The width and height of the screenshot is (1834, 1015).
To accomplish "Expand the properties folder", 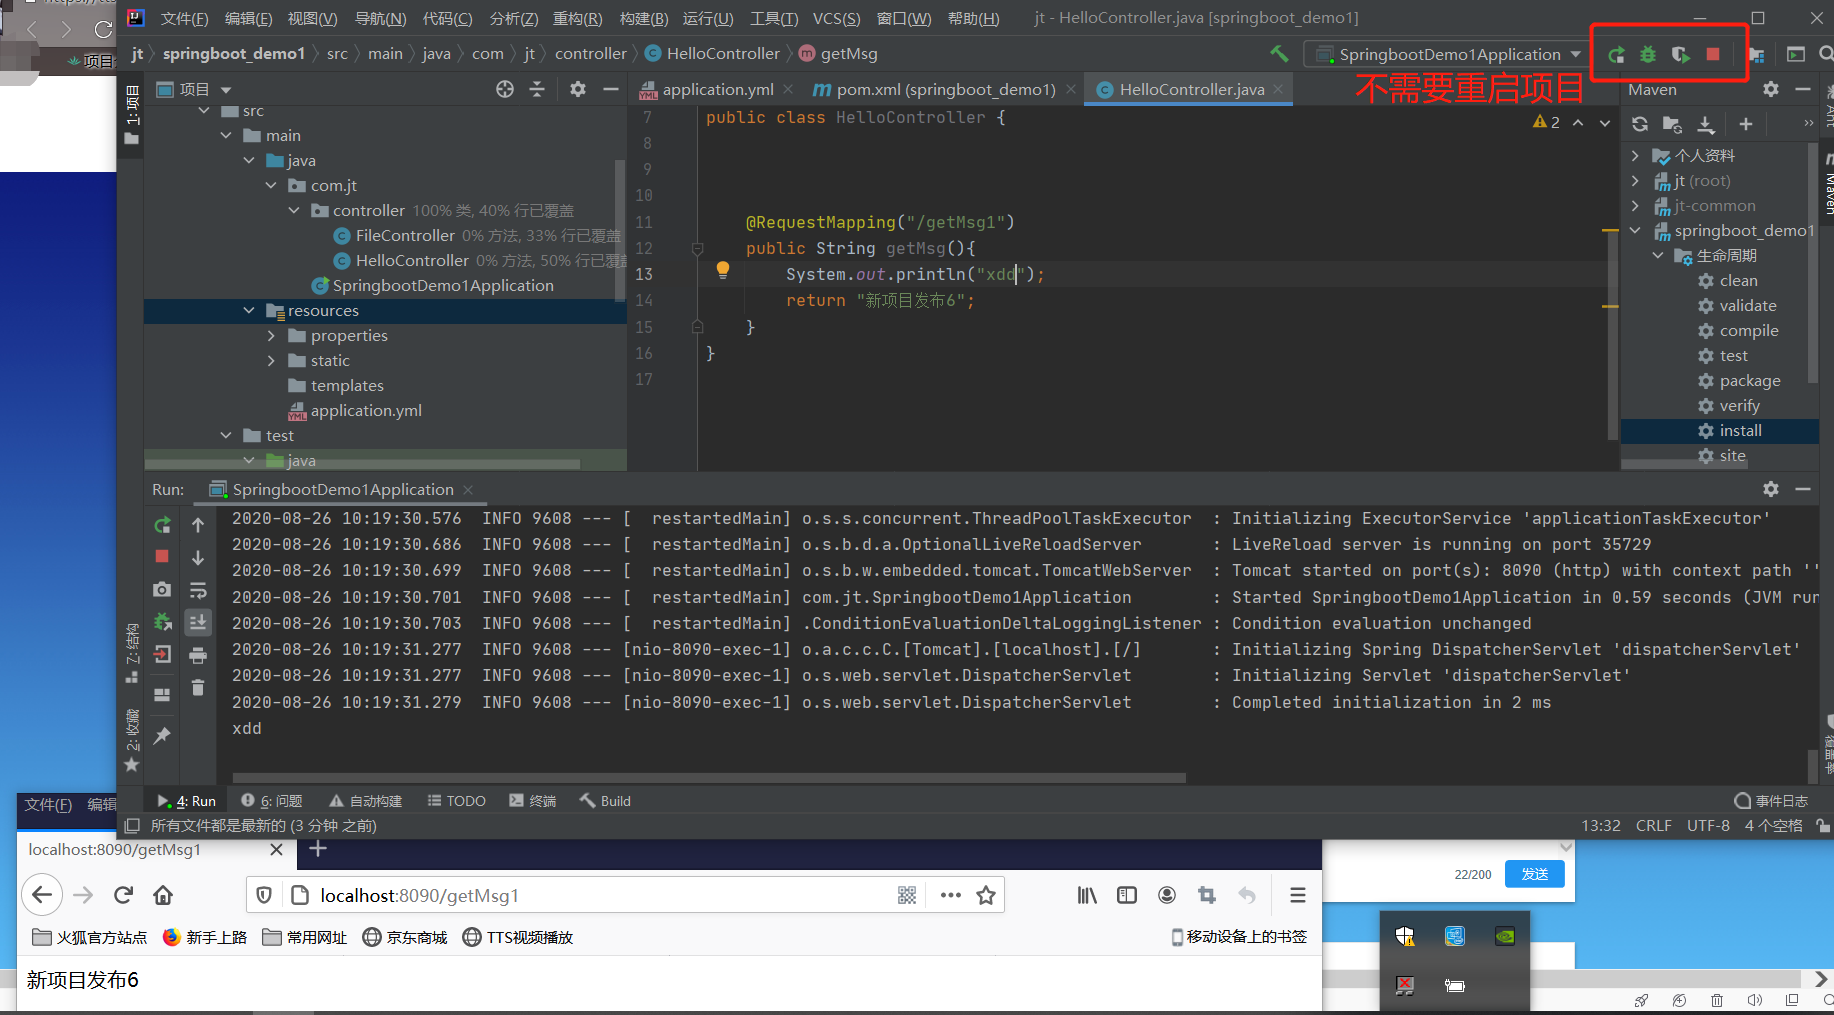I will click(271, 336).
